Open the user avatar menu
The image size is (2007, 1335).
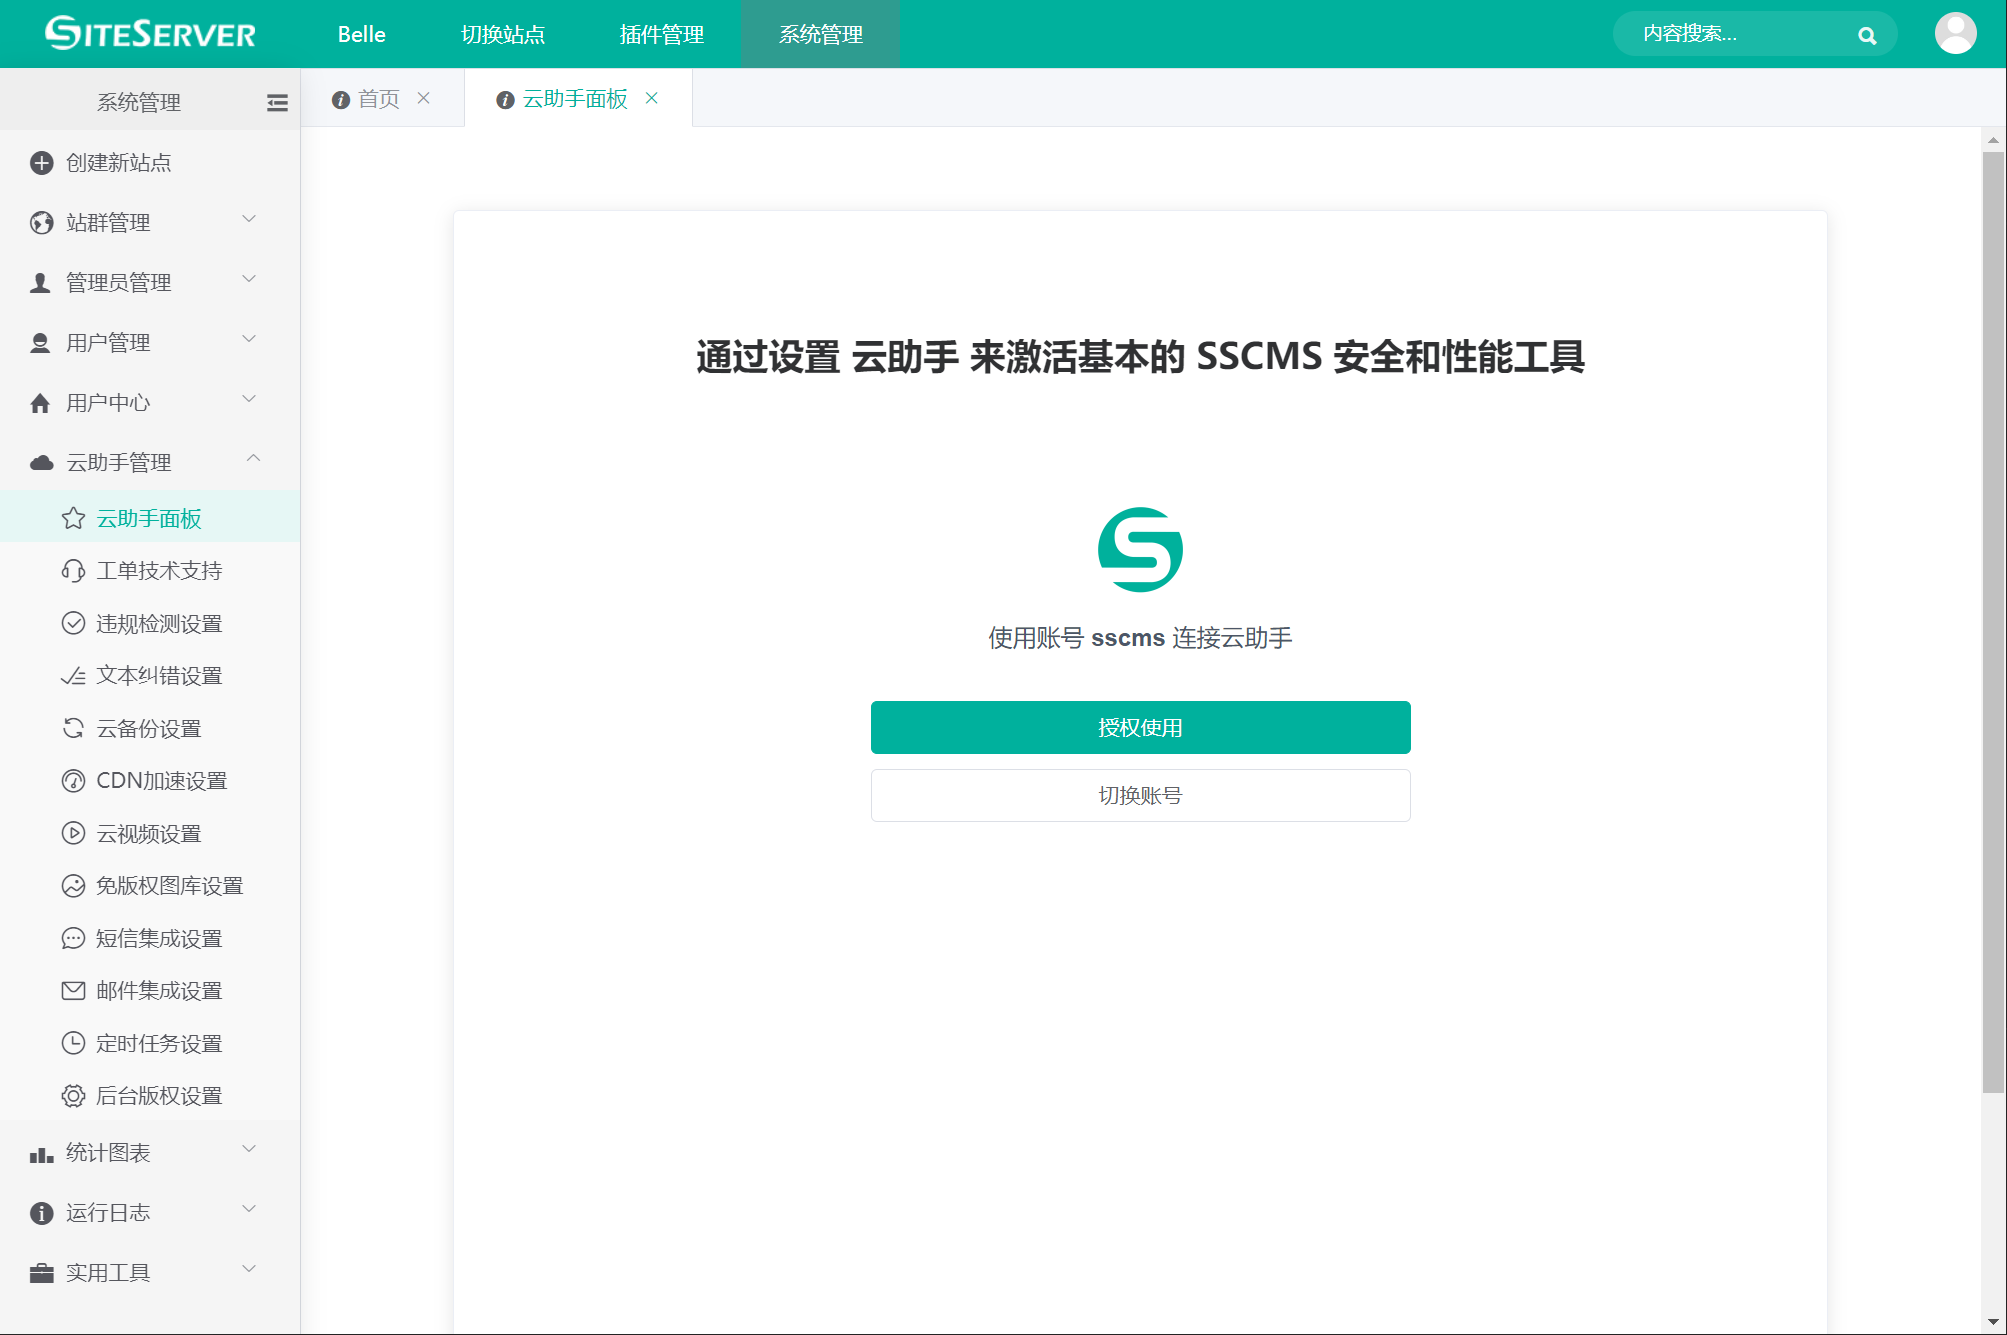pyautogui.click(x=1955, y=34)
